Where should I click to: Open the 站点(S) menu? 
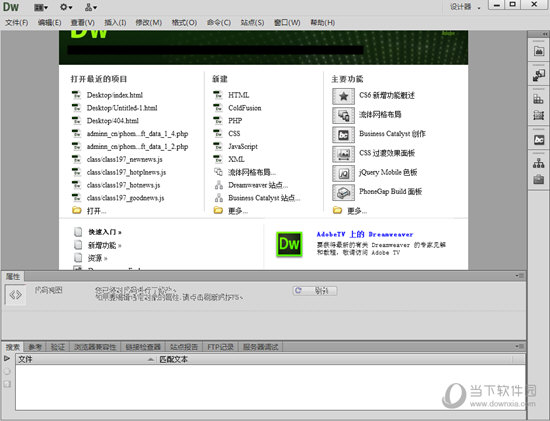(252, 22)
